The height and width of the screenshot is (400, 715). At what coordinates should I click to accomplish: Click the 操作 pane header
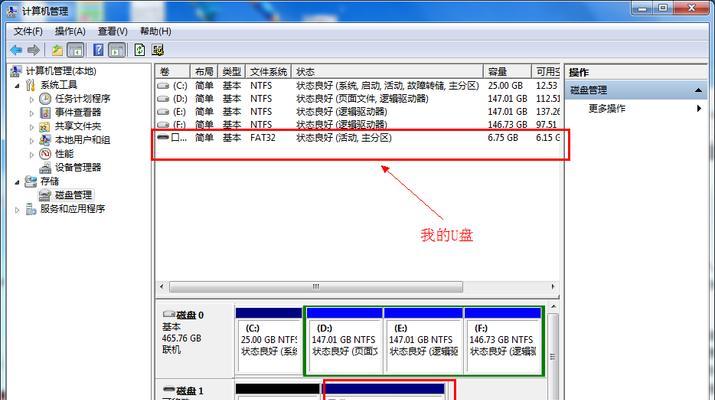[x=636, y=72]
